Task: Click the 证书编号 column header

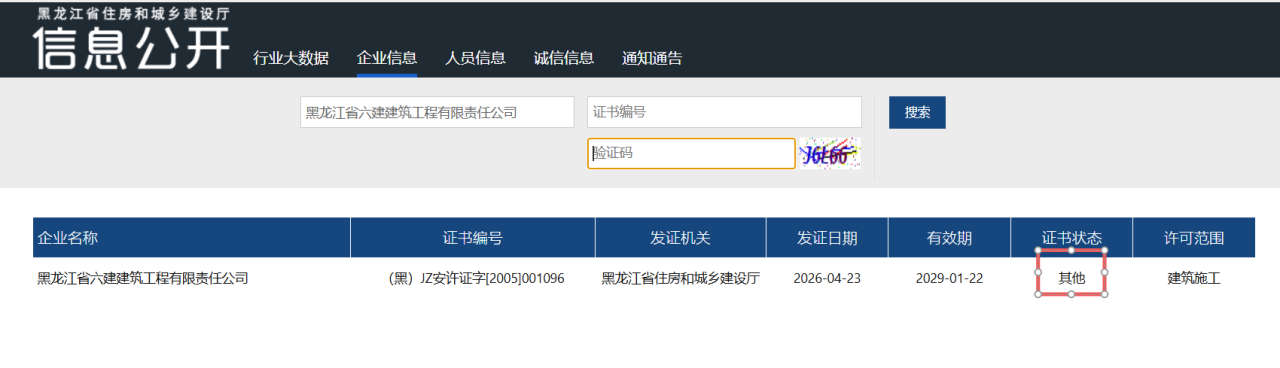Action: [473, 238]
